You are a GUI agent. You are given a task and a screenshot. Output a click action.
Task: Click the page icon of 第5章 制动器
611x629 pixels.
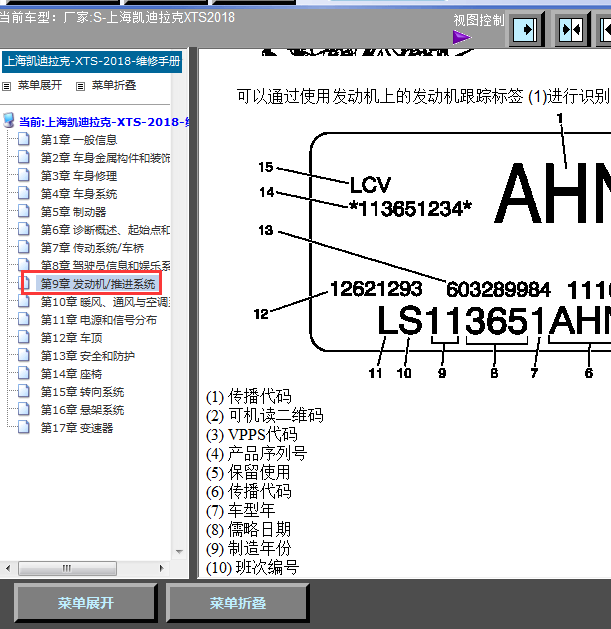(x=24, y=211)
